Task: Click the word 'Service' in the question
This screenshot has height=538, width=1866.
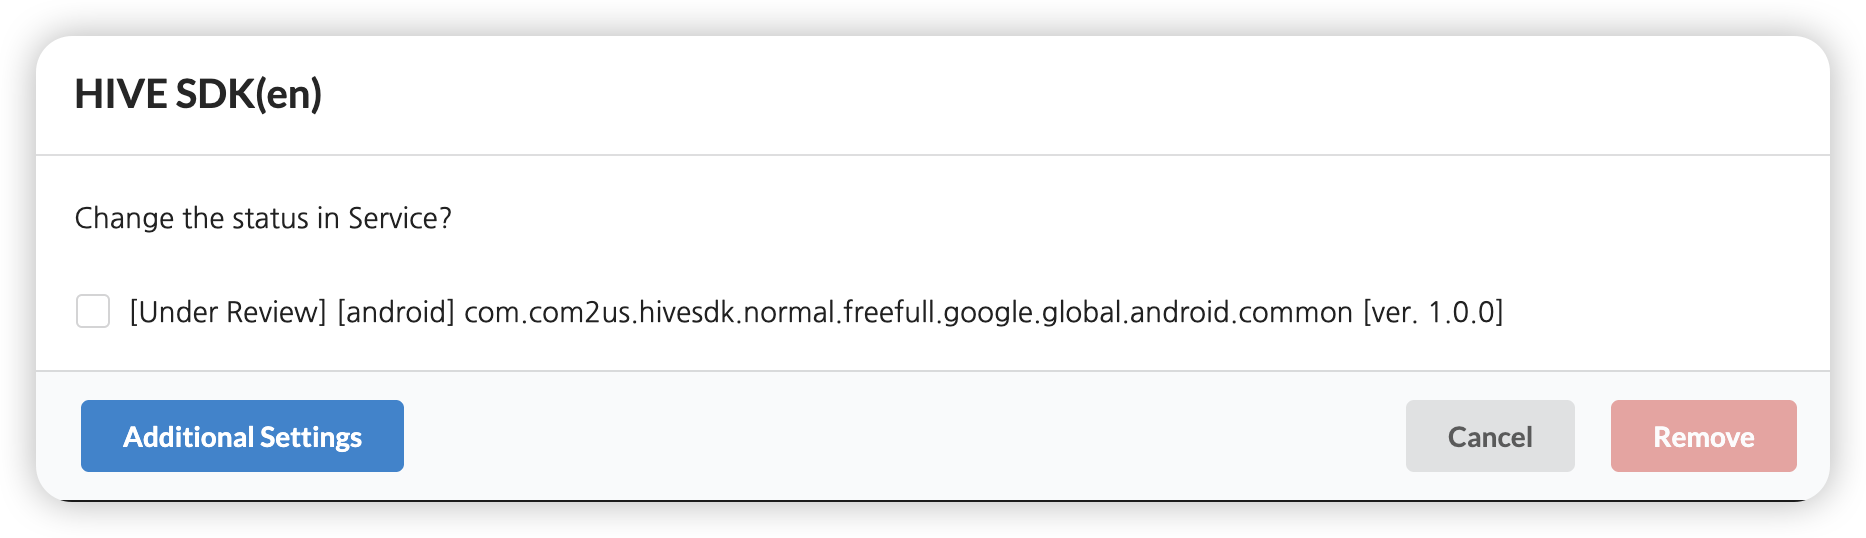Action: (x=392, y=218)
